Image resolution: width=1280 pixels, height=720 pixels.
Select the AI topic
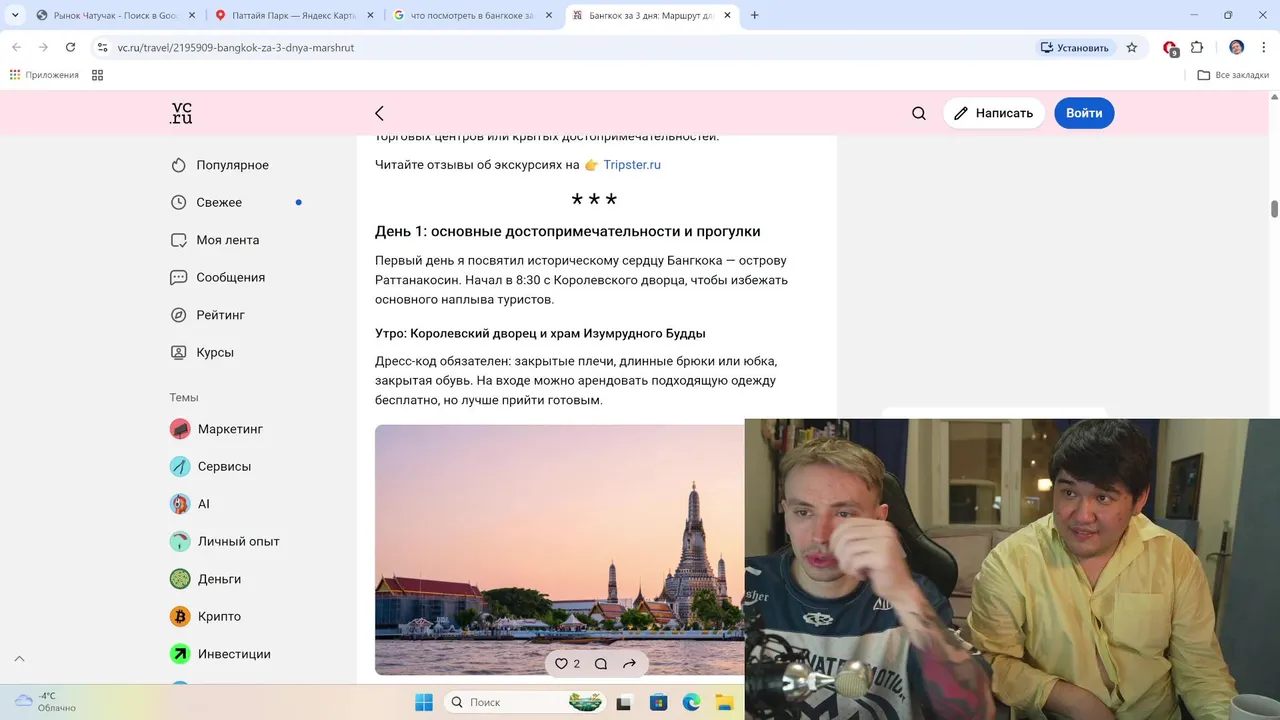coord(190,504)
